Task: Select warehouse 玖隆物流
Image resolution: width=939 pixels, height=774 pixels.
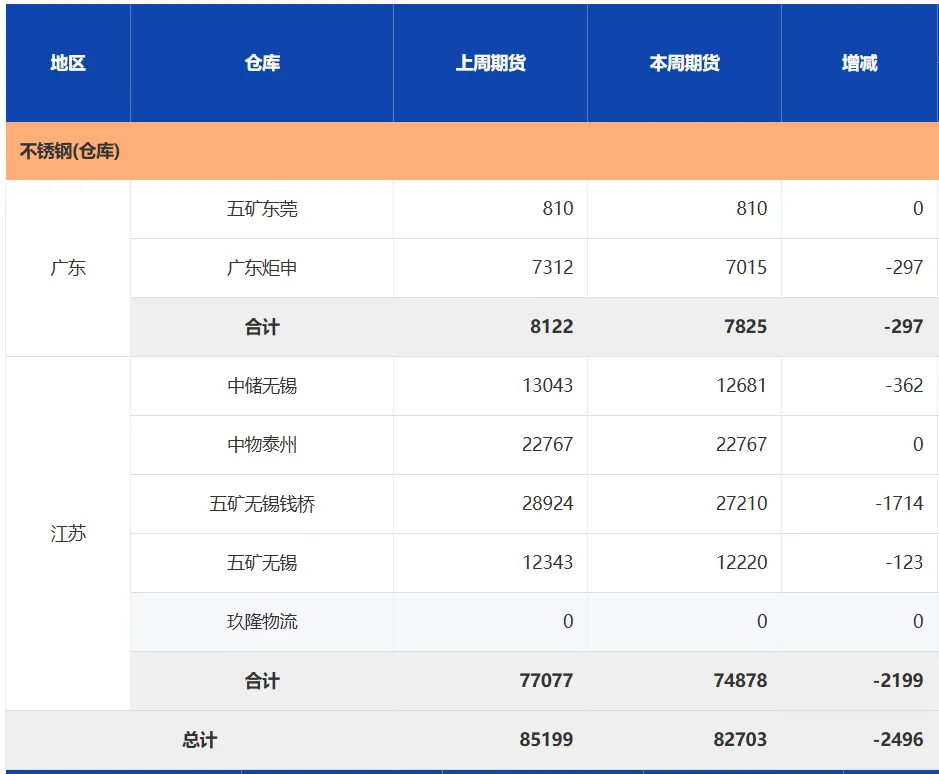Action: click(262, 622)
